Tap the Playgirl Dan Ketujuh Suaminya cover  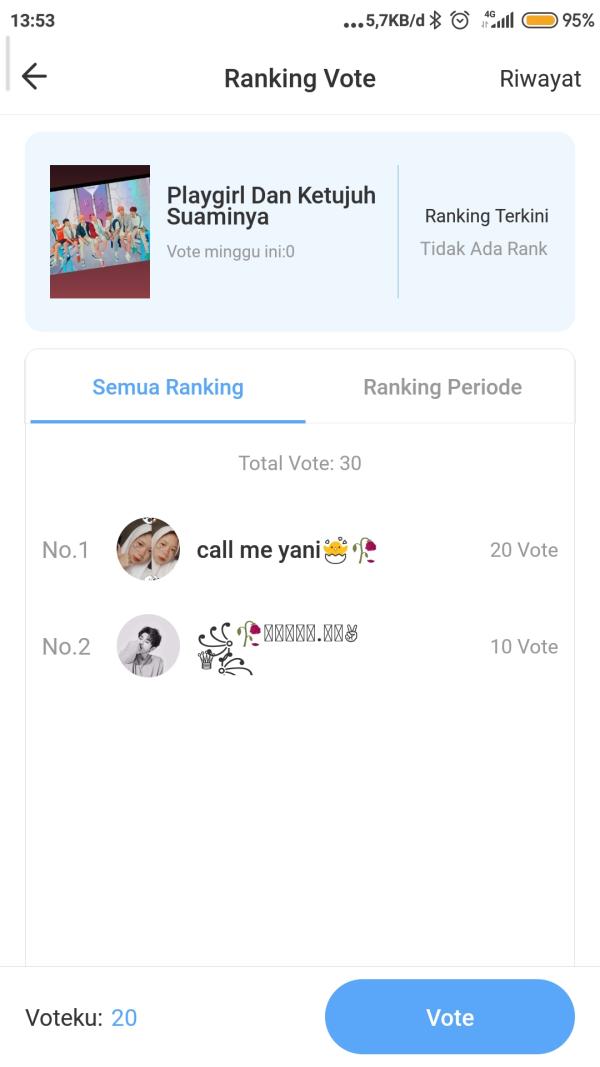coord(100,231)
